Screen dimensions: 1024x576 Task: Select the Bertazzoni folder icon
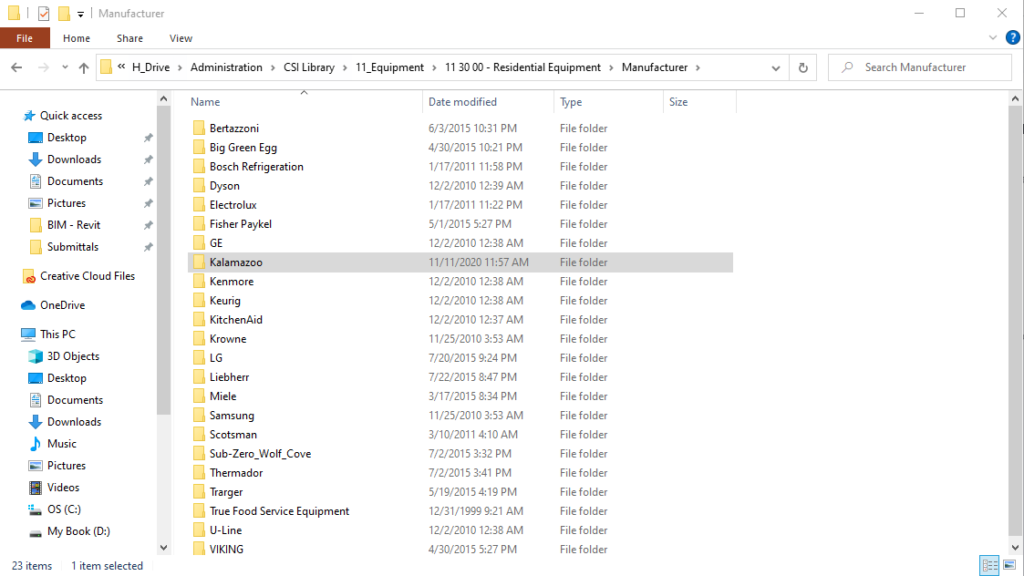pyautogui.click(x=199, y=128)
